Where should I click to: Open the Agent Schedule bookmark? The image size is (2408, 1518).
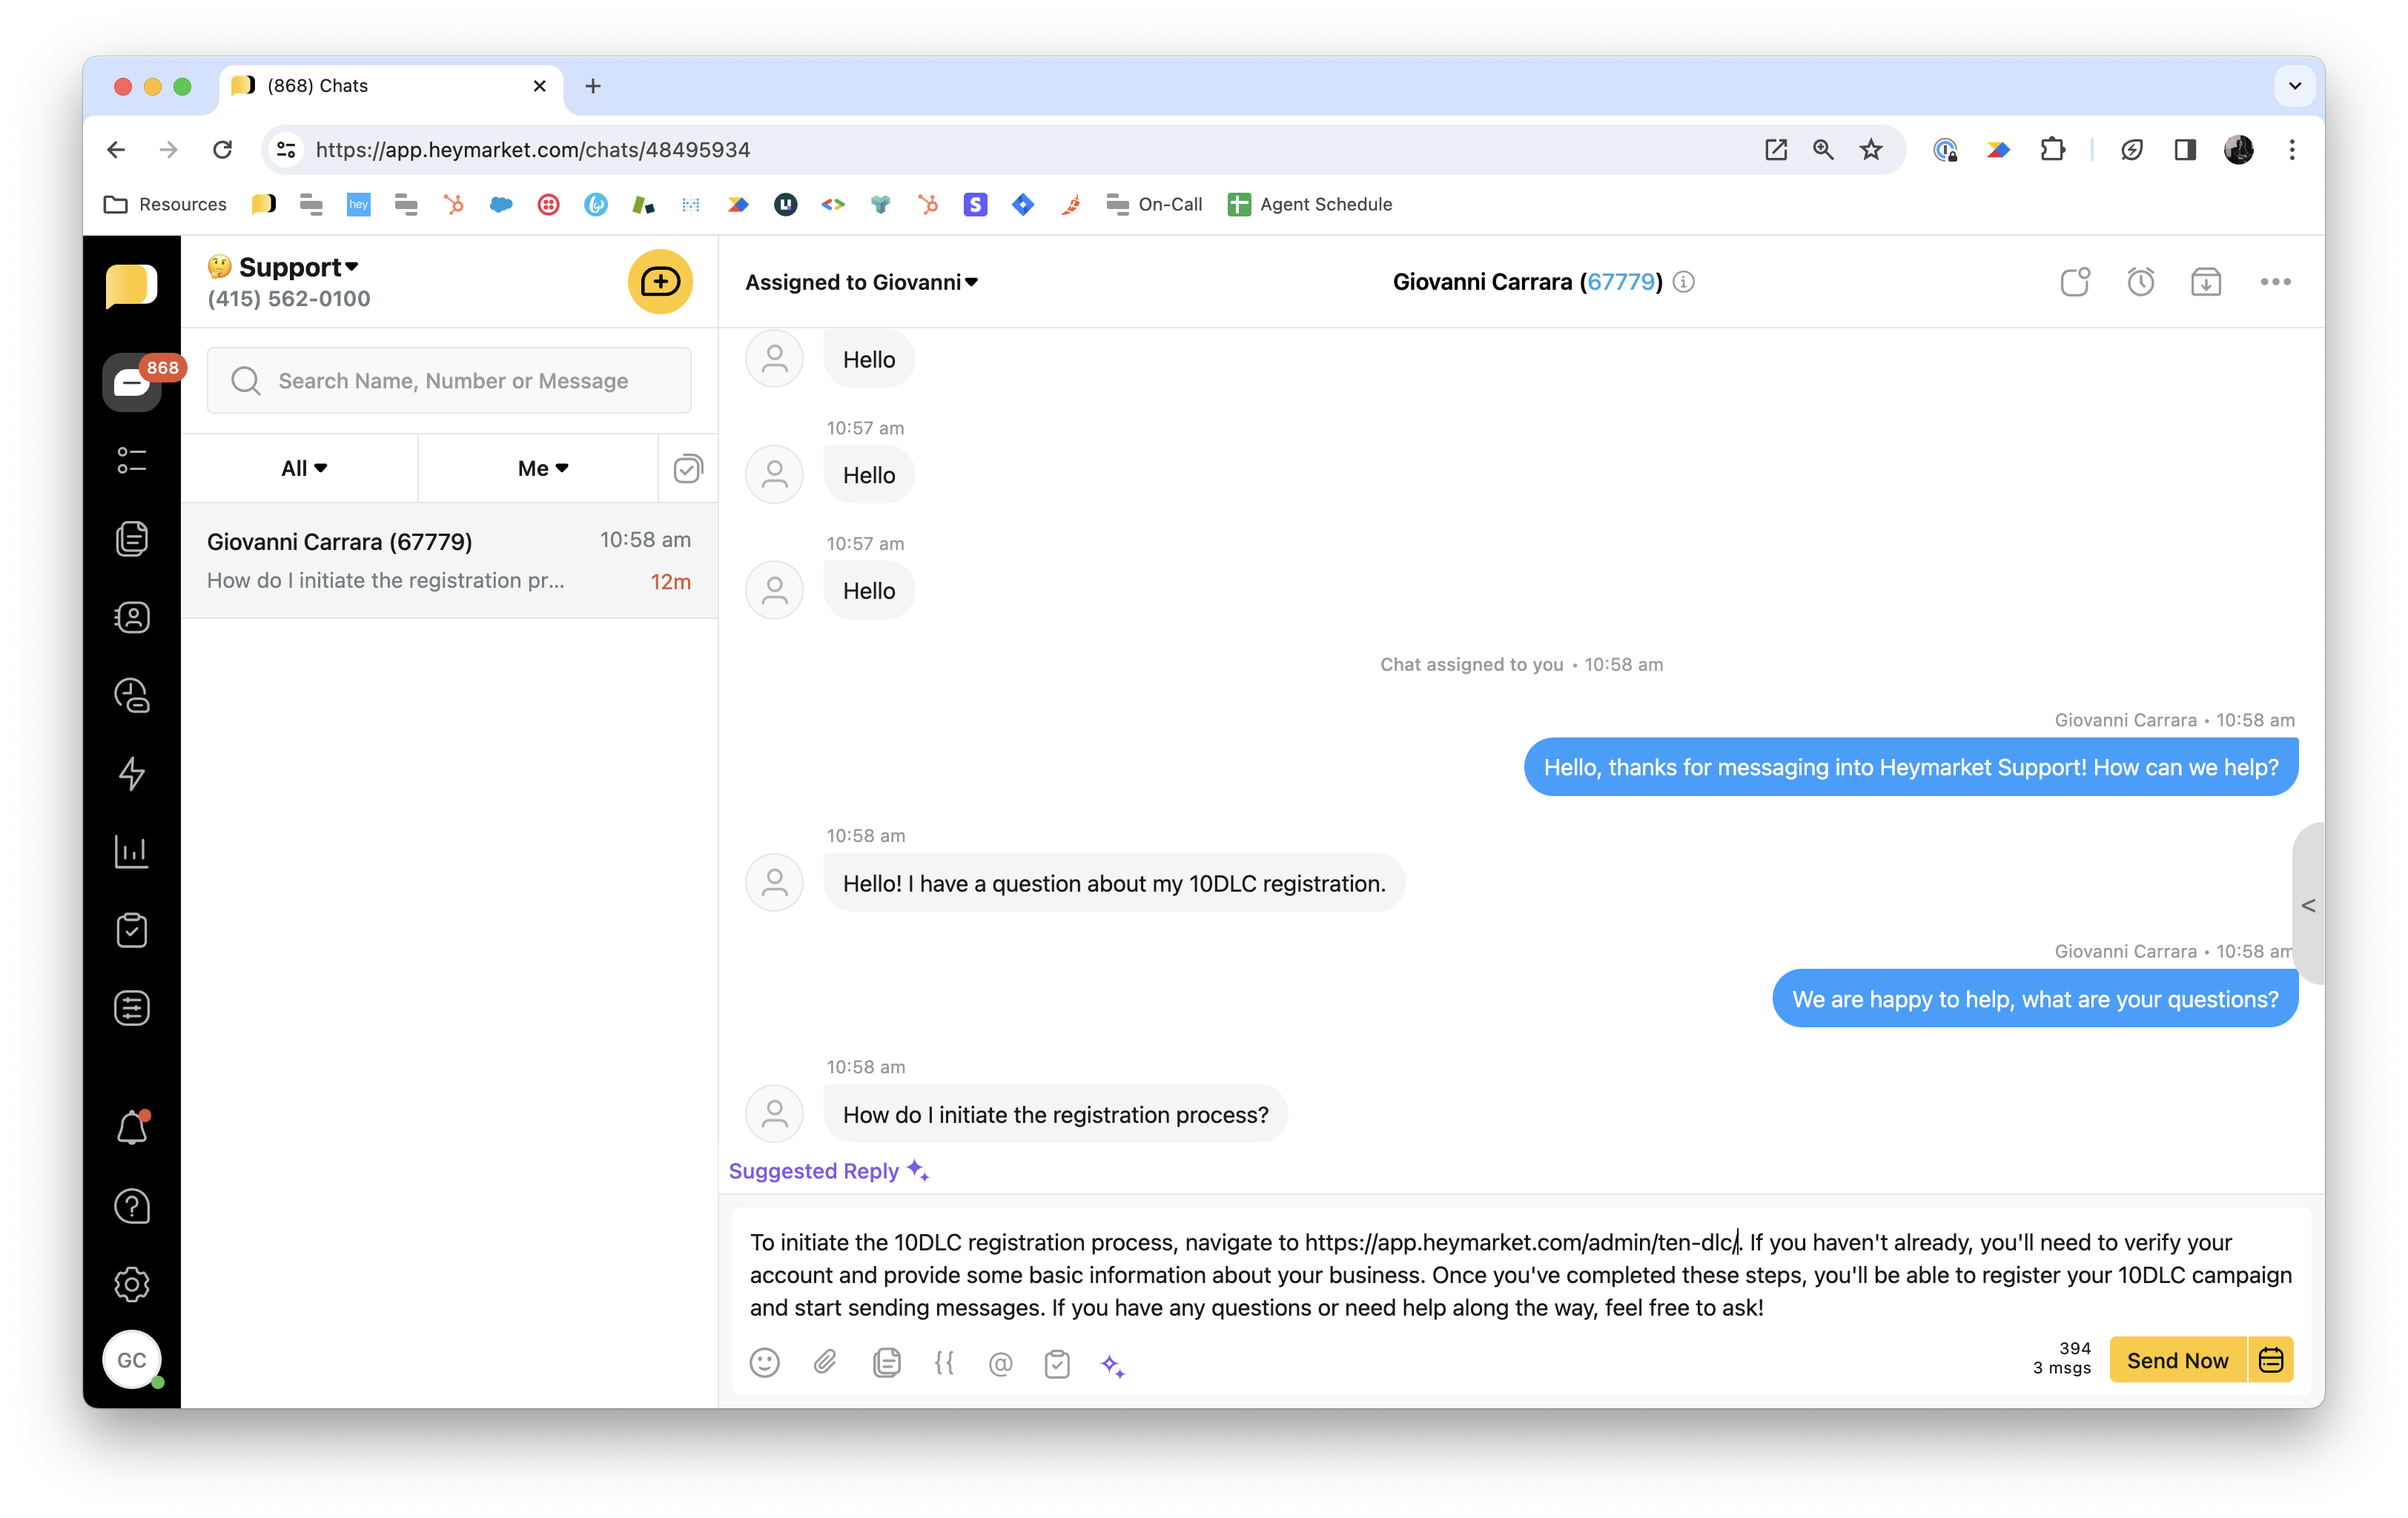tap(1310, 204)
